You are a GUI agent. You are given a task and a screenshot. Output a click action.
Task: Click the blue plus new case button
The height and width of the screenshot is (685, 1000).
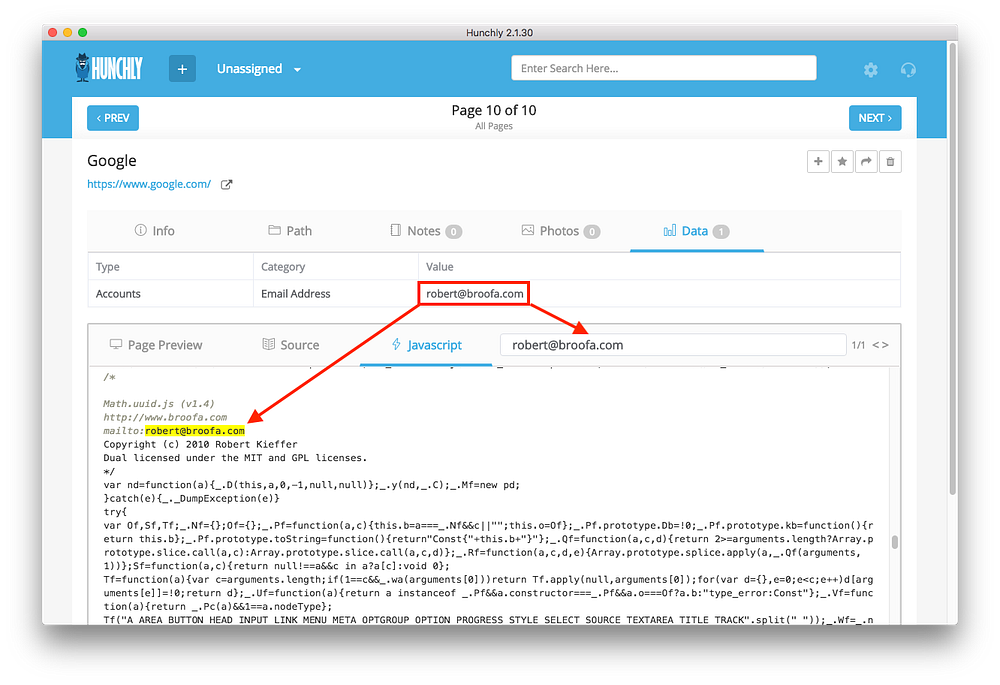tap(182, 69)
